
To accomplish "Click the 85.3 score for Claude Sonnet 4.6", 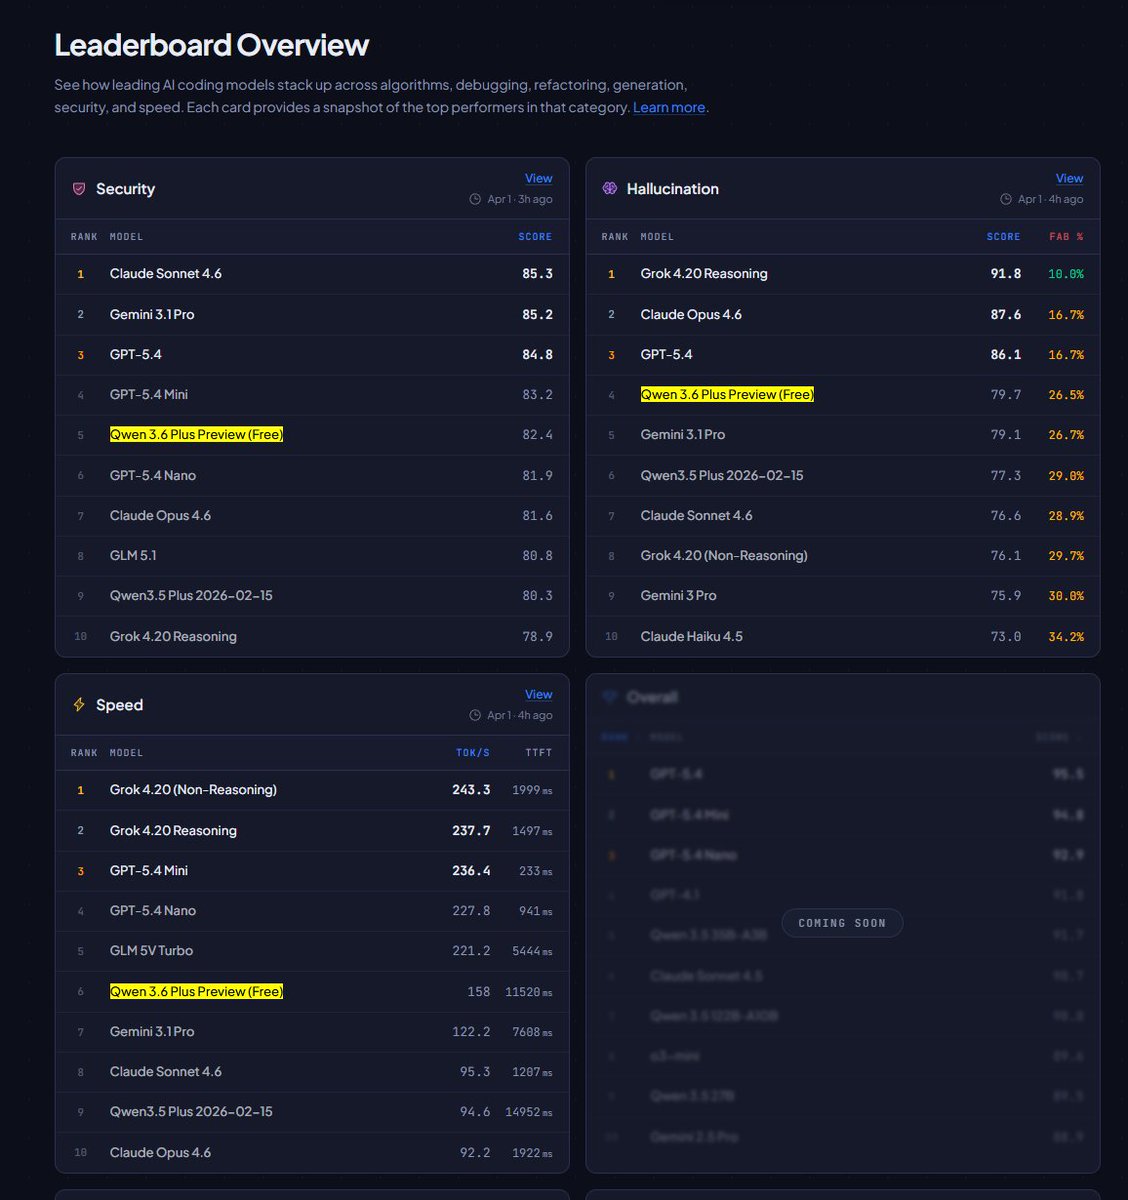I will (538, 274).
